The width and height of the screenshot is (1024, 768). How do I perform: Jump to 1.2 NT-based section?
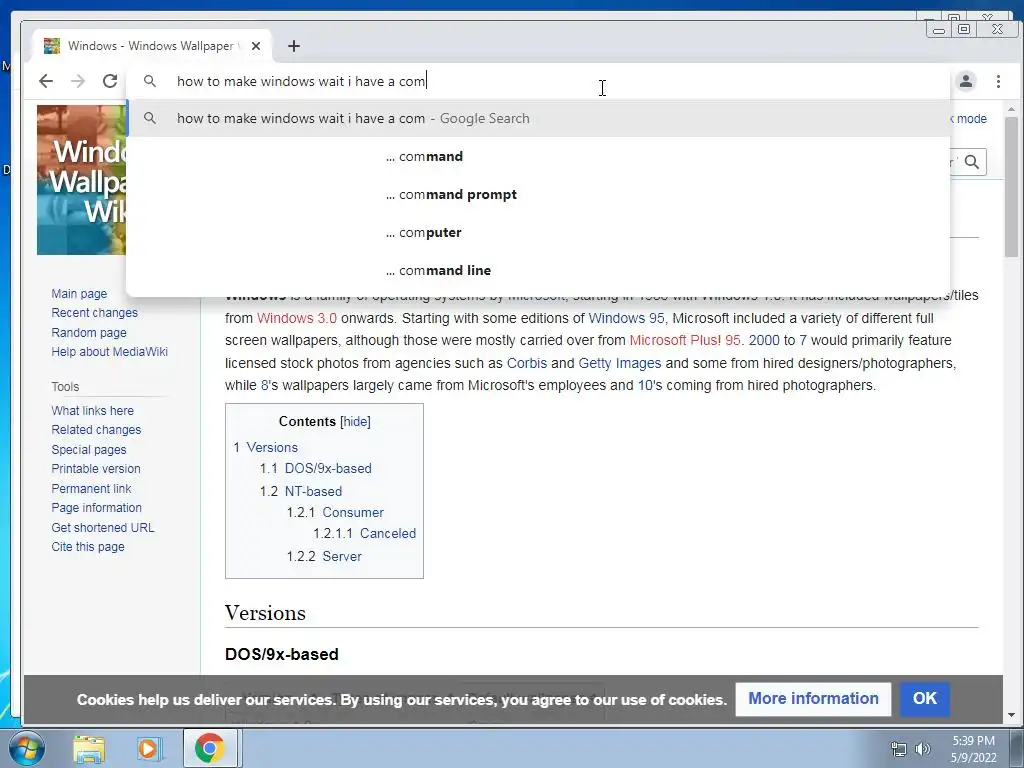click(x=300, y=491)
